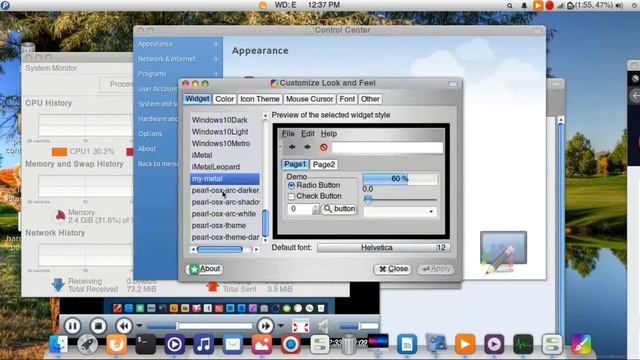
Task: Open the green graph System Monitor dock icon
Action: click(523, 345)
